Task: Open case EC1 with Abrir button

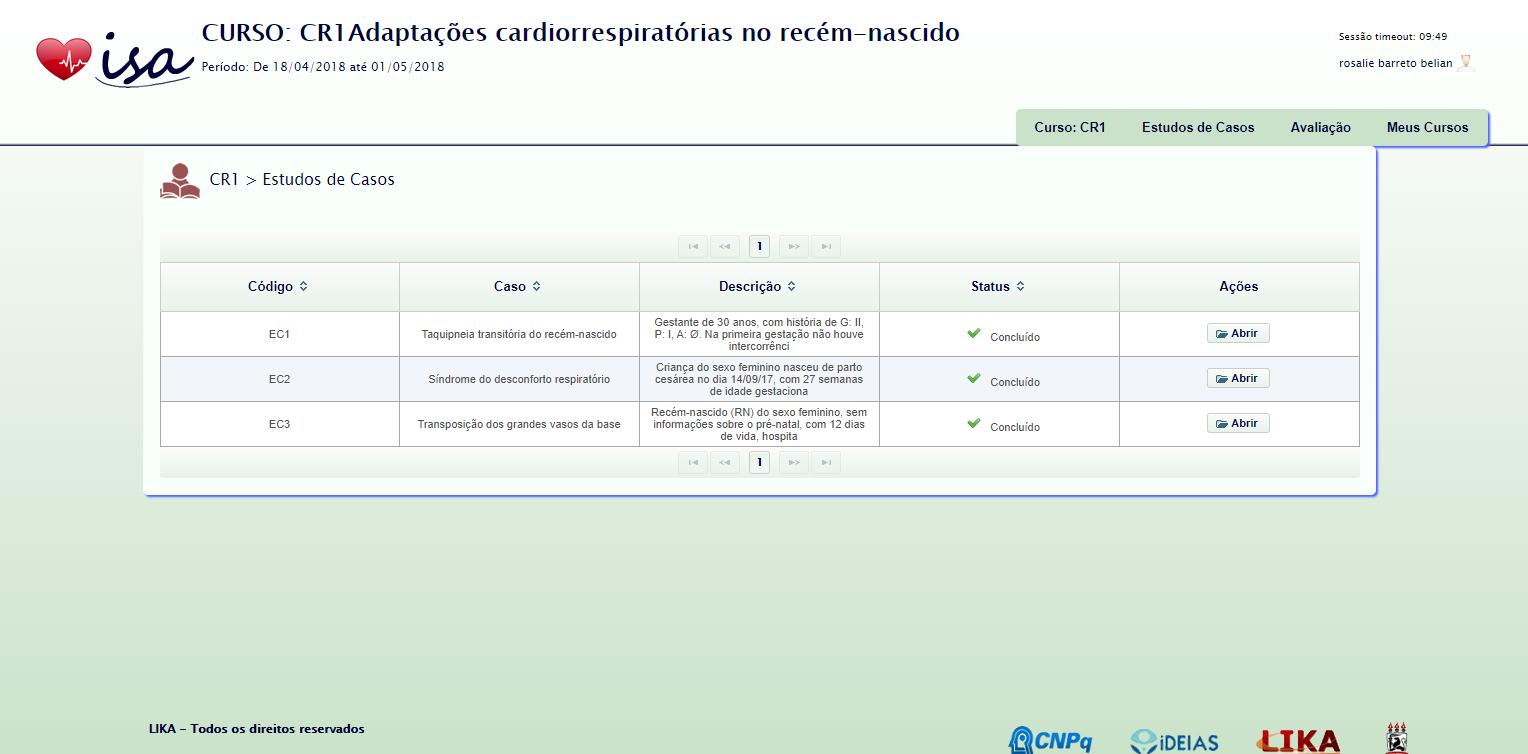Action: point(1238,334)
